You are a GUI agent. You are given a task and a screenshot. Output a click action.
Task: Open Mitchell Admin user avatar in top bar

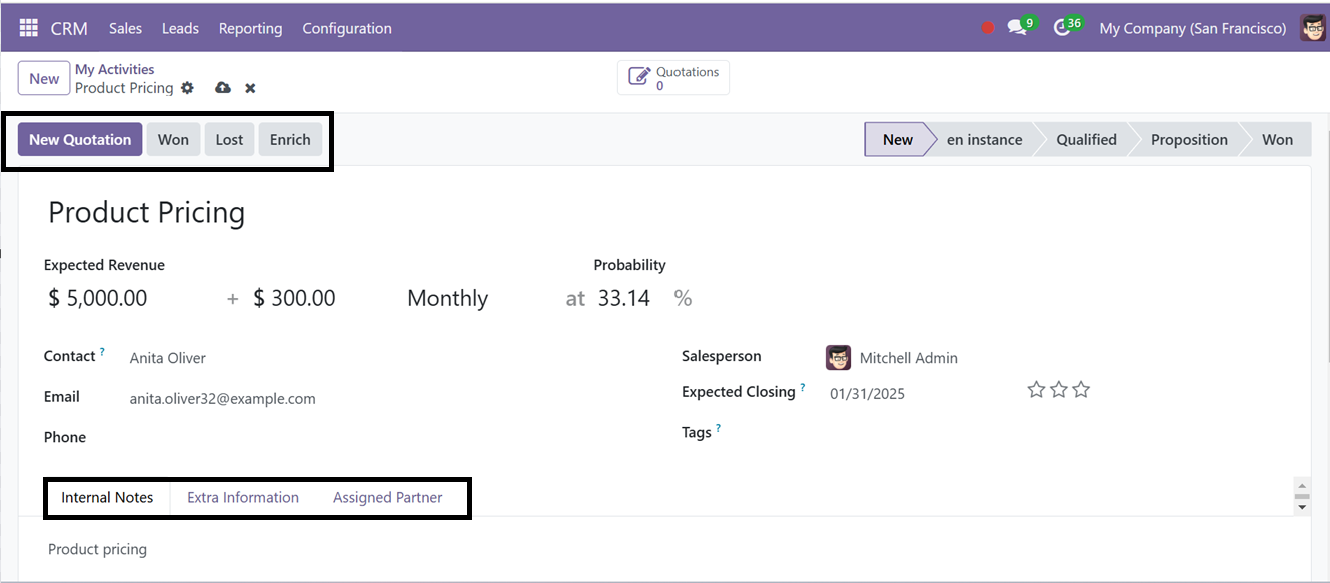click(x=1313, y=28)
